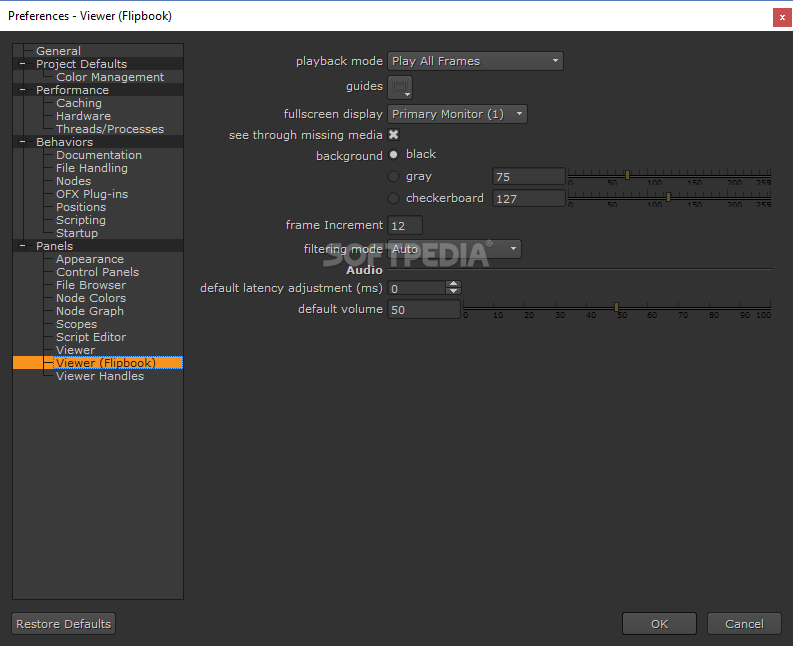Click the default latency adjustment field
793x646 pixels.
coord(417,288)
